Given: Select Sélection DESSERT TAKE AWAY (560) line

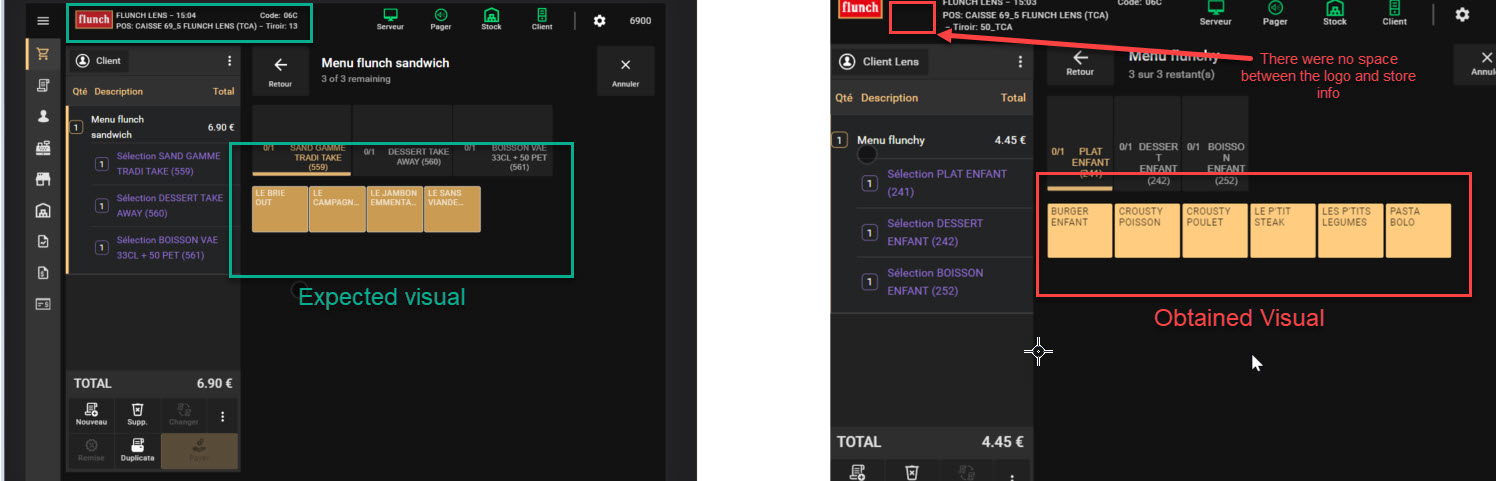Looking at the screenshot, I should (166, 205).
